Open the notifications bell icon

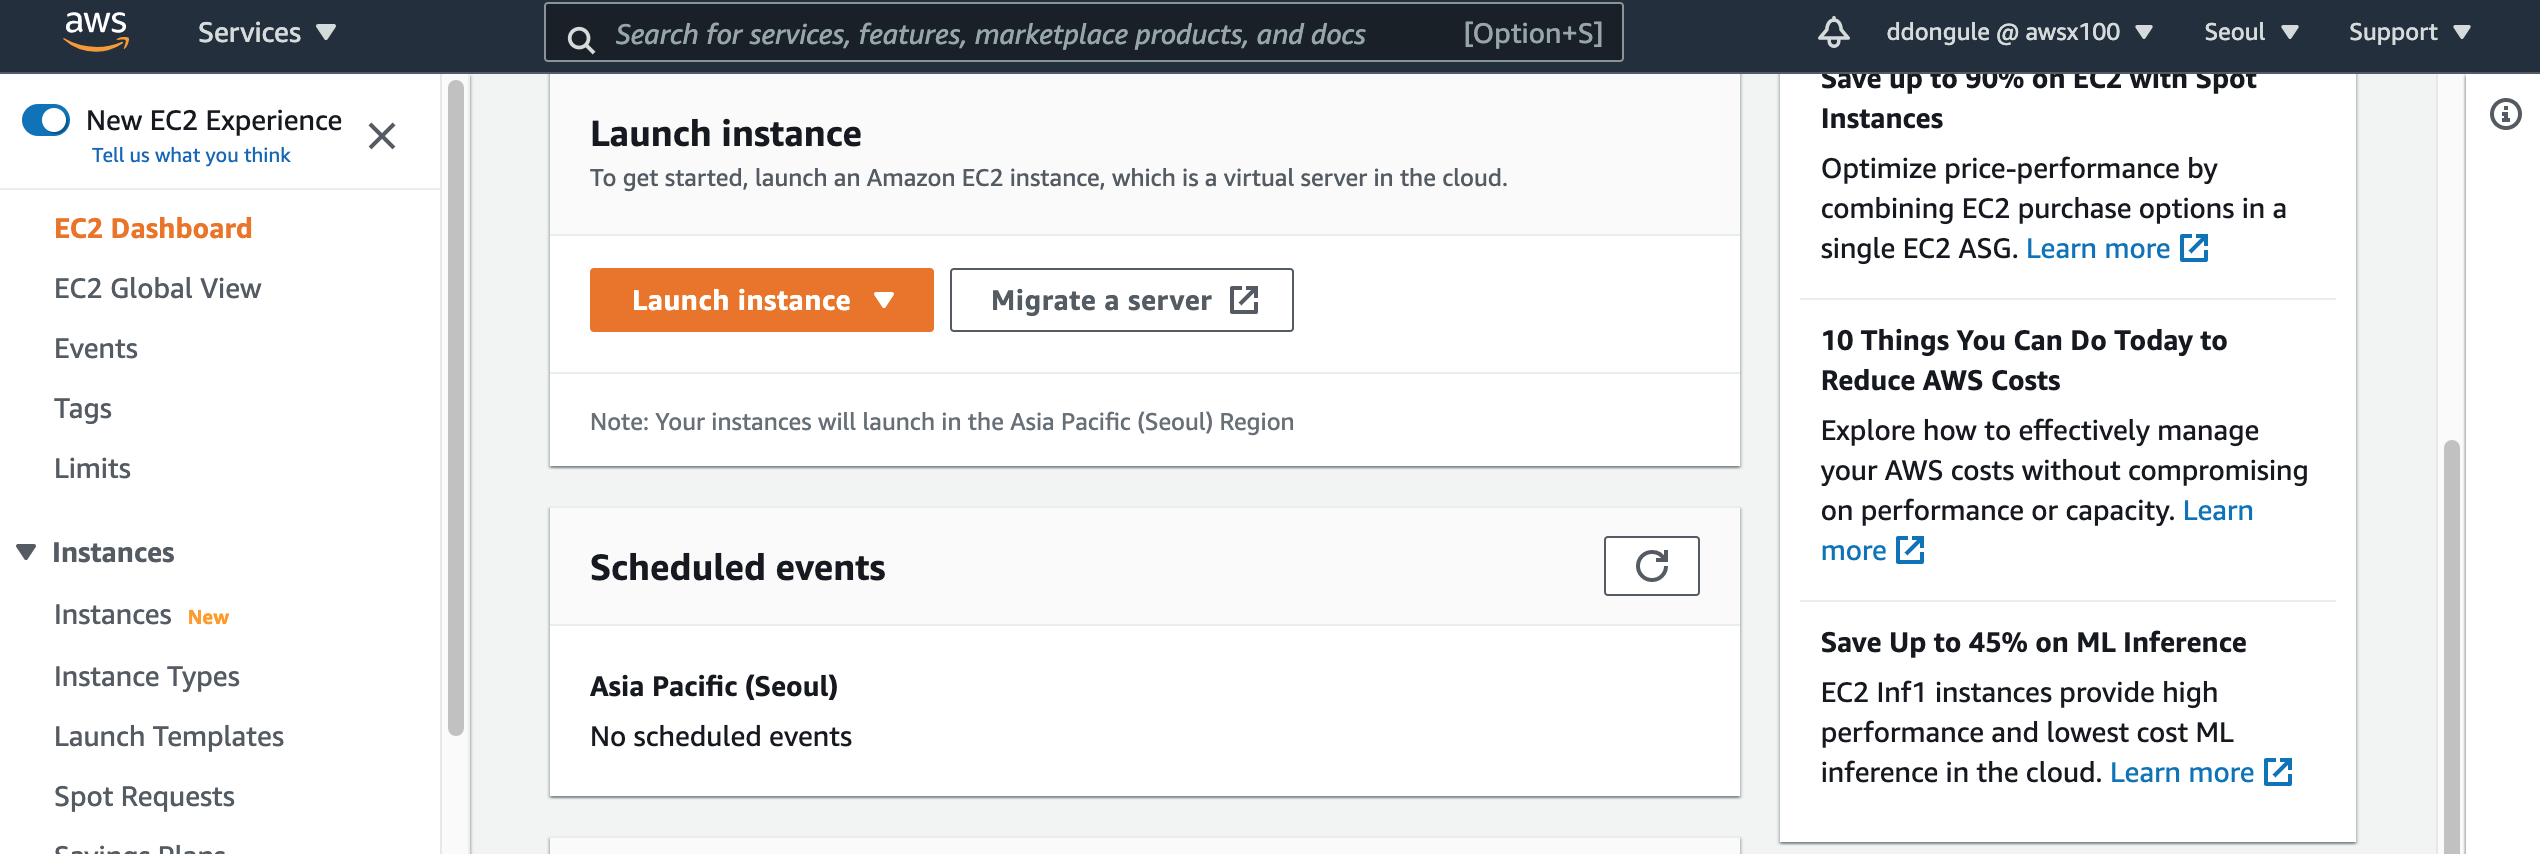coord(1833,32)
